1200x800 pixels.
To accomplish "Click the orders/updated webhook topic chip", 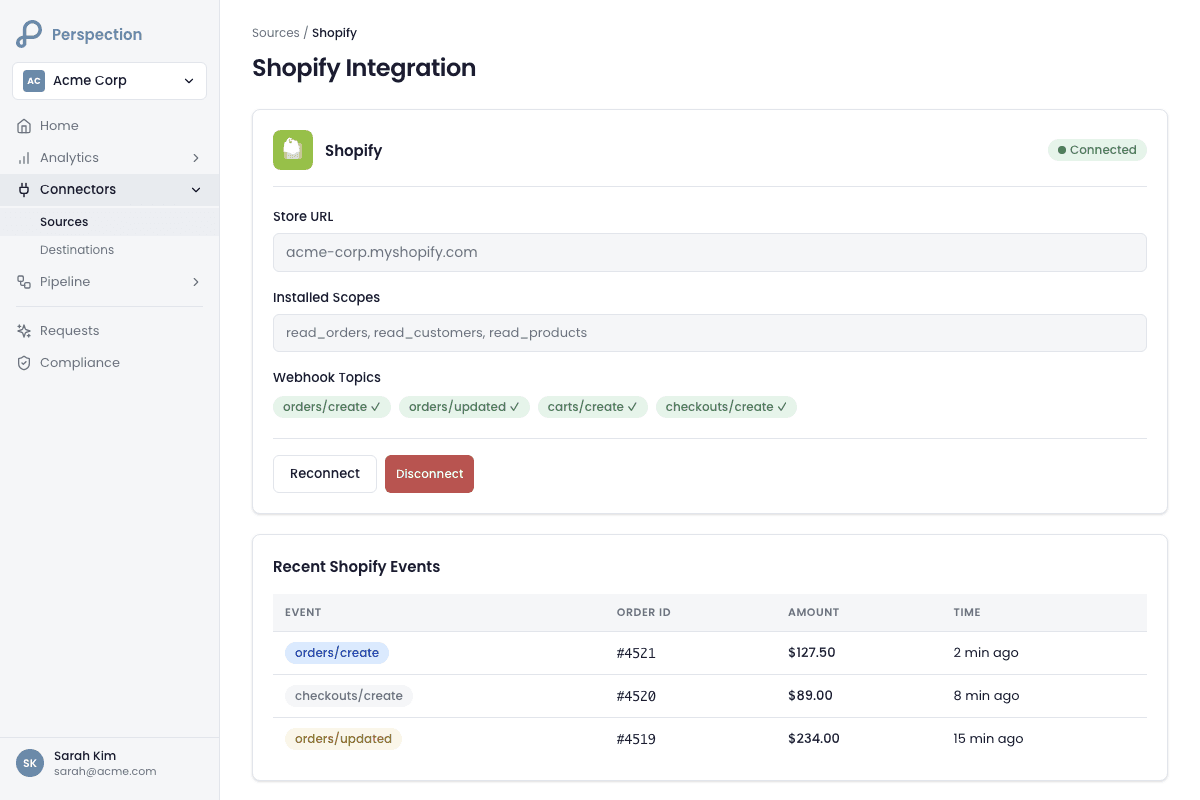I will click(464, 407).
